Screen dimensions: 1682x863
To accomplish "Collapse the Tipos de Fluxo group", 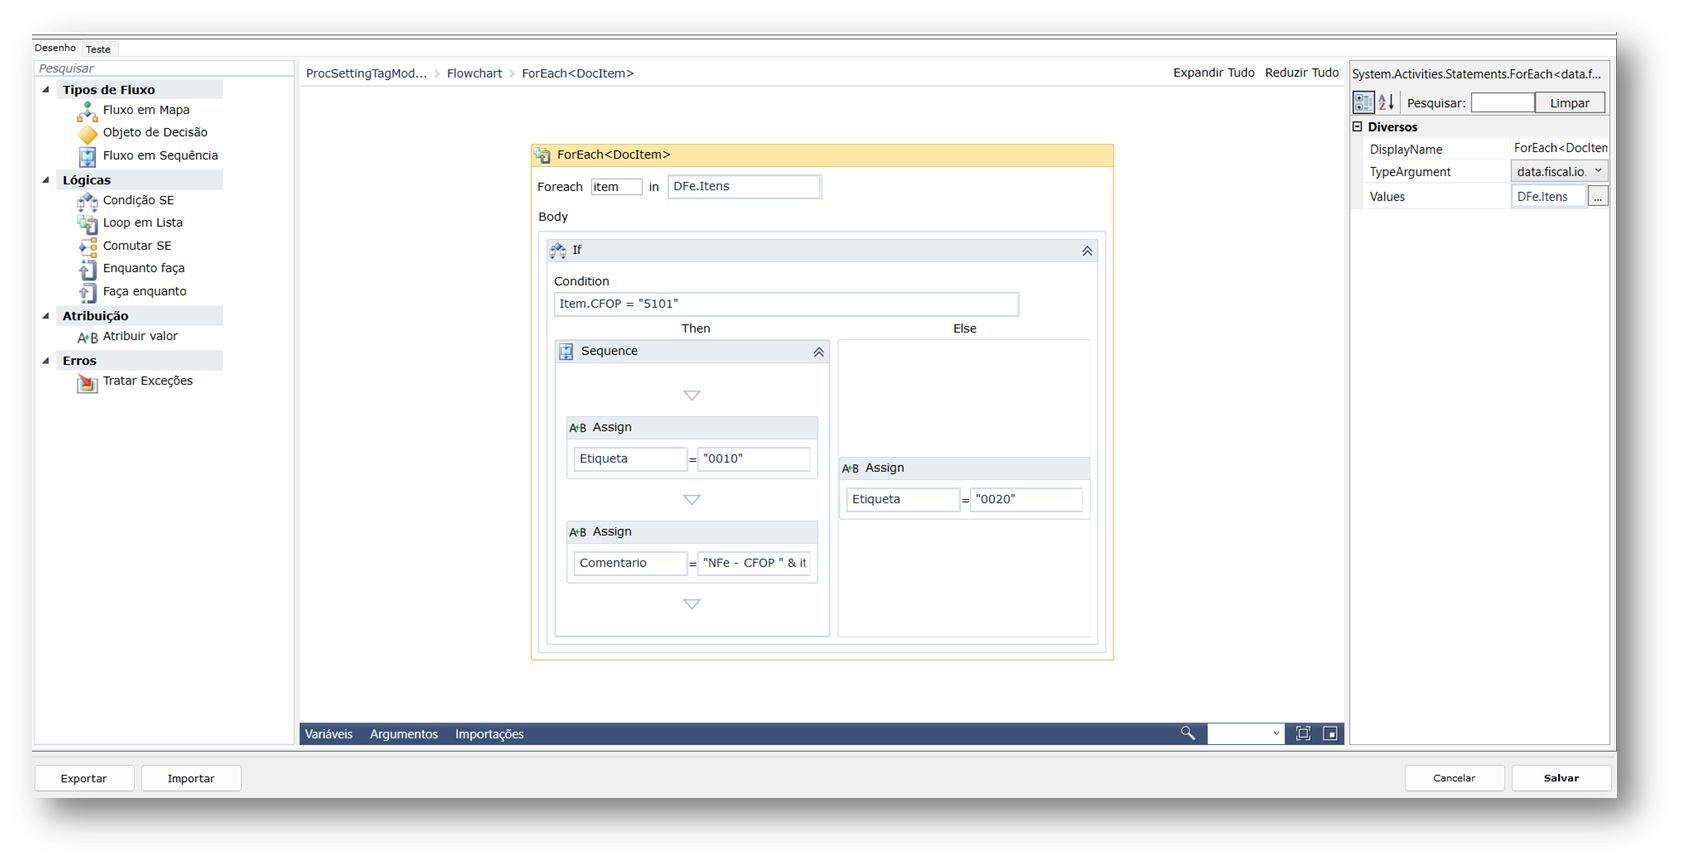I will 46,90.
